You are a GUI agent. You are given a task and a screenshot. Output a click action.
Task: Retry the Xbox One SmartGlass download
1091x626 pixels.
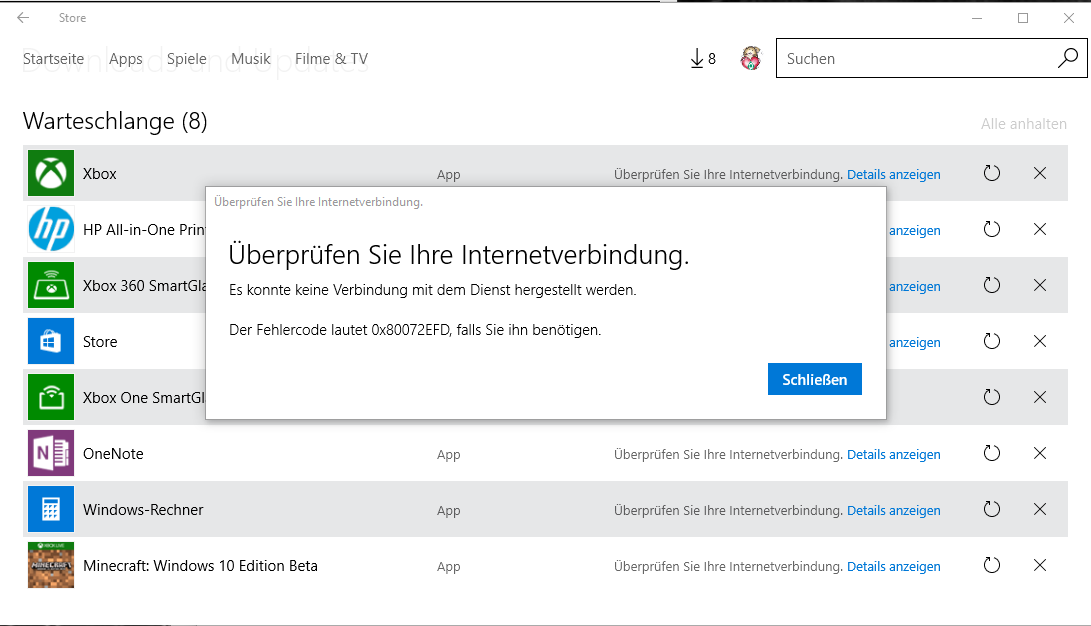point(992,397)
